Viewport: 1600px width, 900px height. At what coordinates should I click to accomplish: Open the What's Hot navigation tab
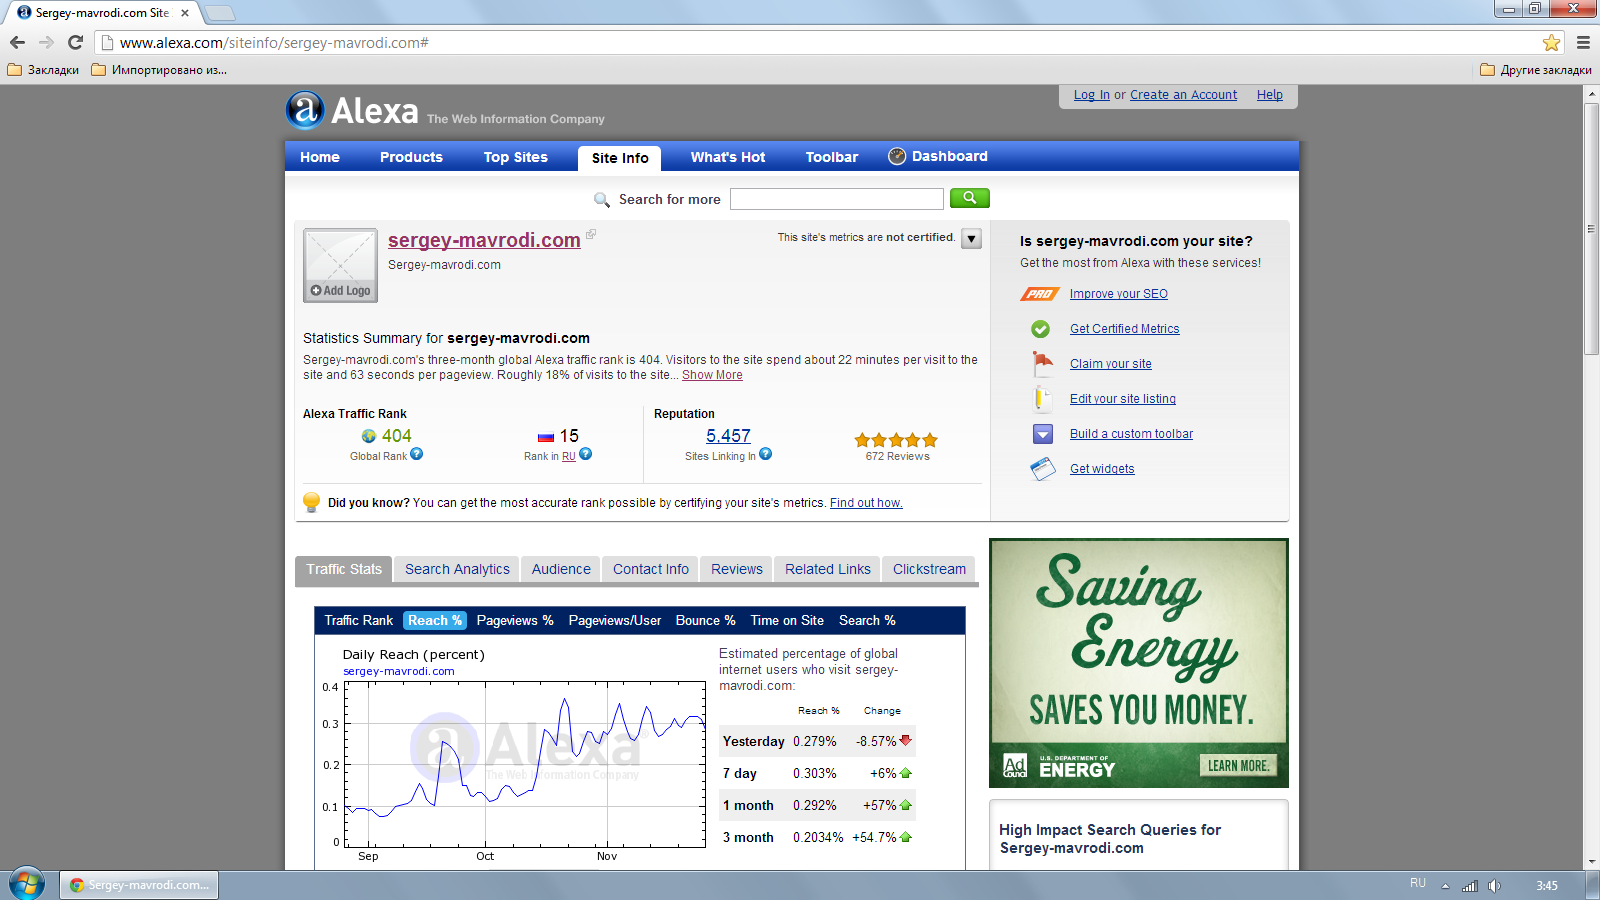pos(728,157)
